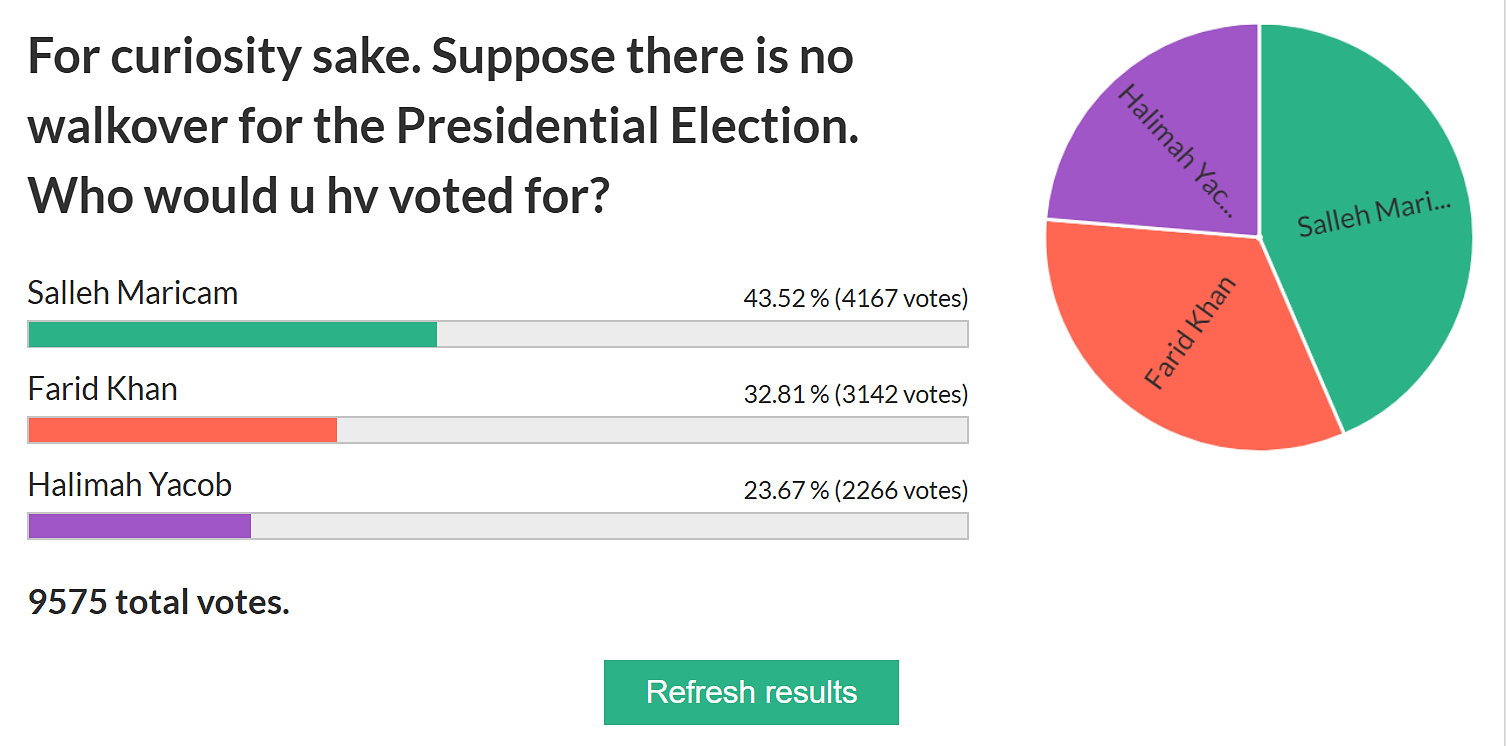Click the 'Farid Khan' label inside pie chart
1506x746 pixels.
tap(1191, 333)
